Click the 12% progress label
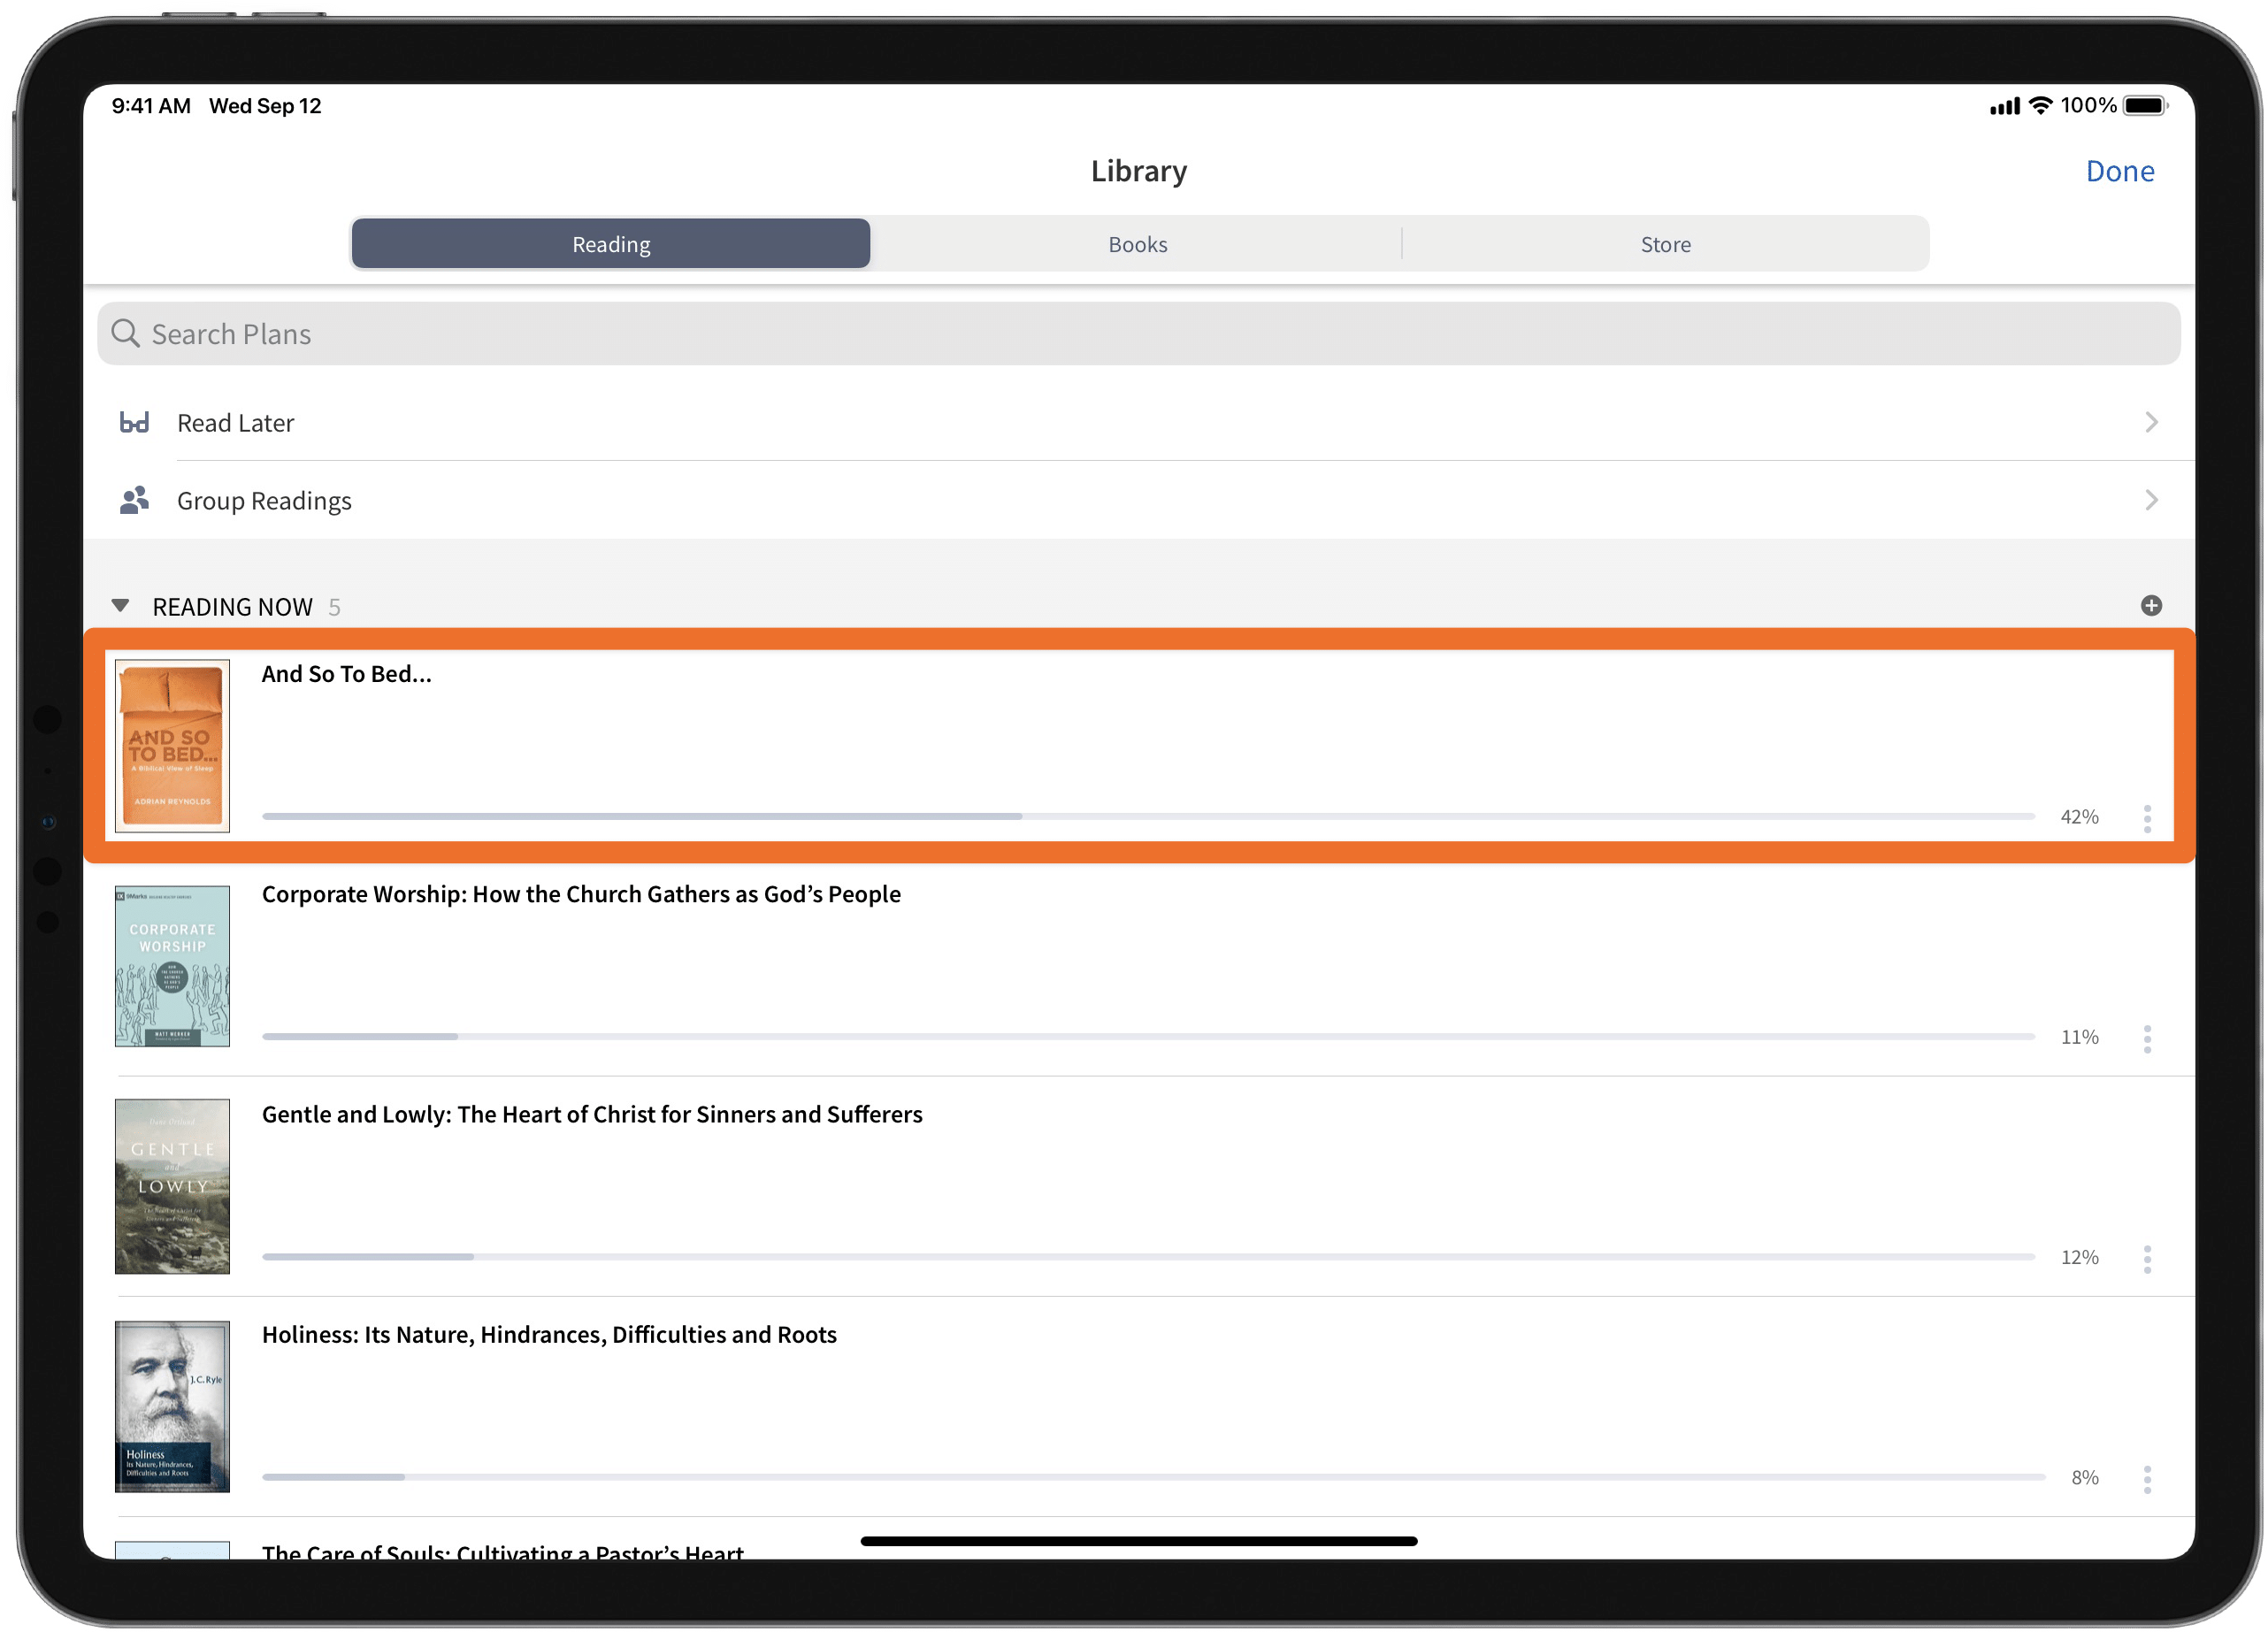 2079,1257
